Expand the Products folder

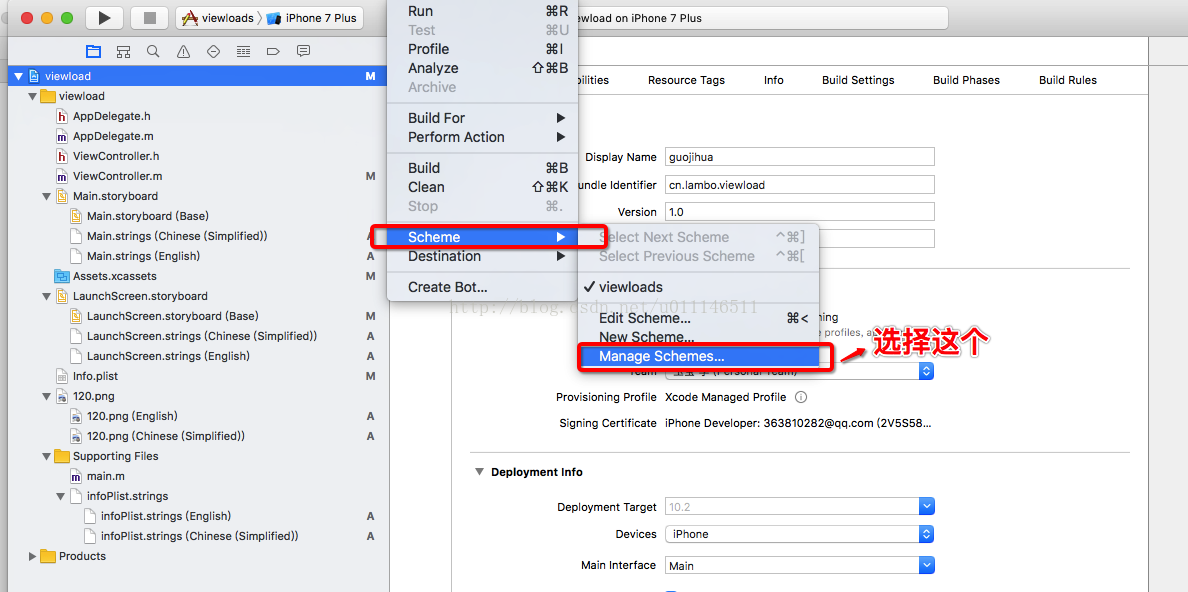coord(32,556)
